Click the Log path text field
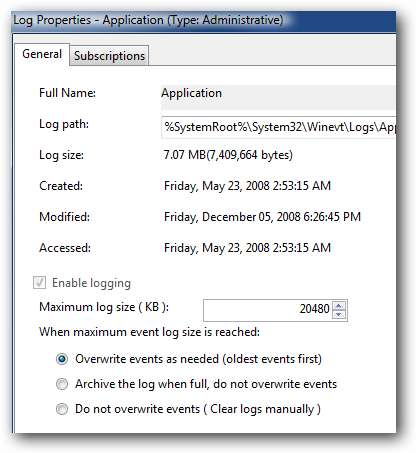The image size is (416, 453). coord(279,127)
